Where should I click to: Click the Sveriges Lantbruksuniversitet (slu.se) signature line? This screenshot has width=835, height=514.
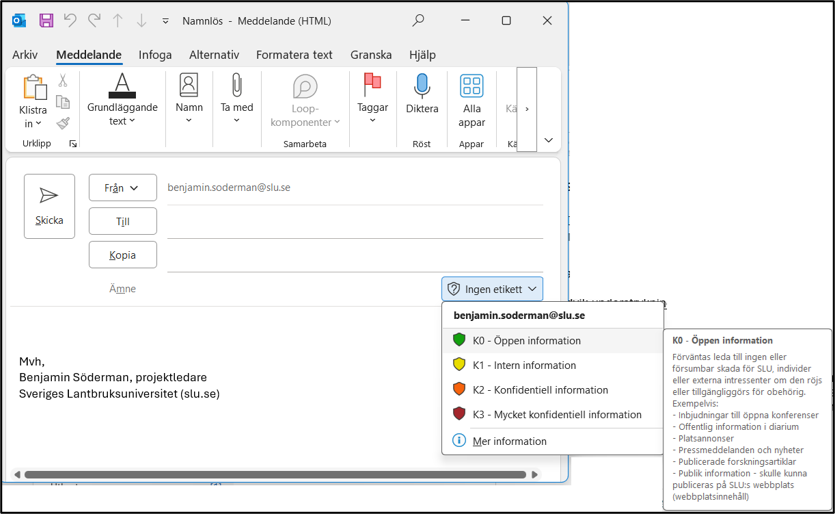[x=119, y=394]
